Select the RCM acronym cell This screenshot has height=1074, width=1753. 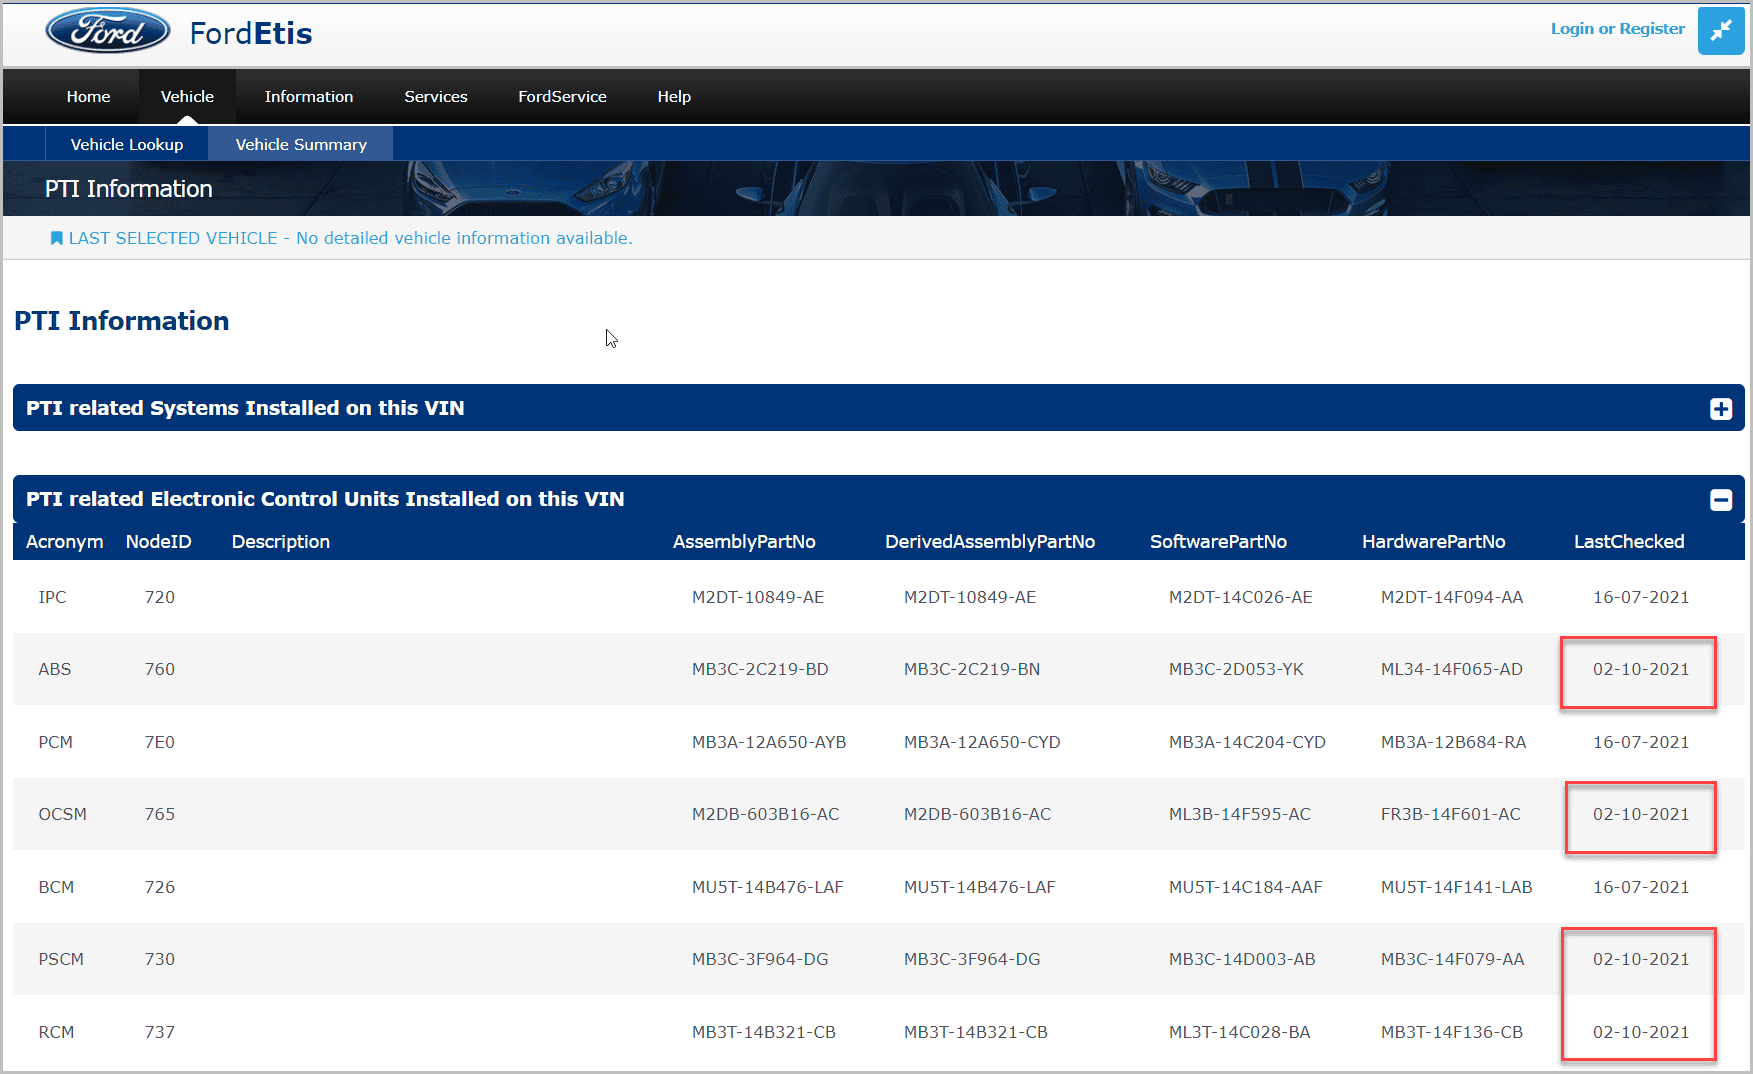point(57,1032)
